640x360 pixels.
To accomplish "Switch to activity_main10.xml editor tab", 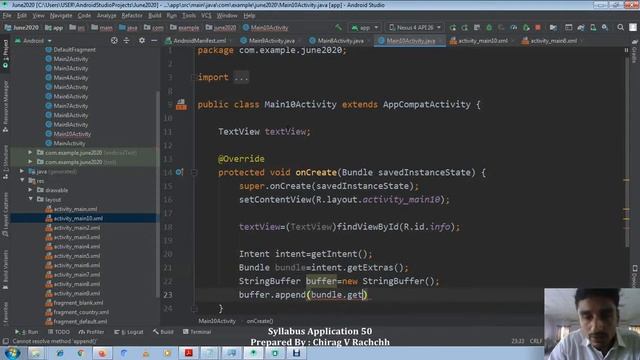I will [479, 41].
